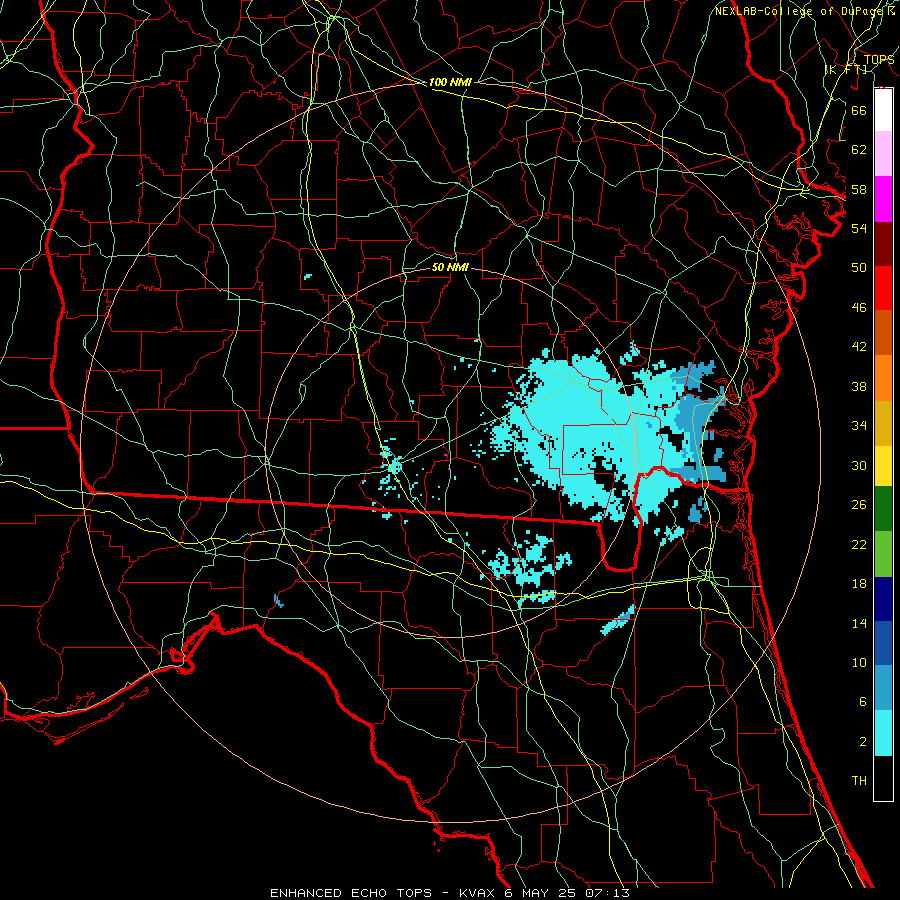The width and height of the screenshot is (900, 900).
Task: Click the legend value '38'
Action: 859,386
